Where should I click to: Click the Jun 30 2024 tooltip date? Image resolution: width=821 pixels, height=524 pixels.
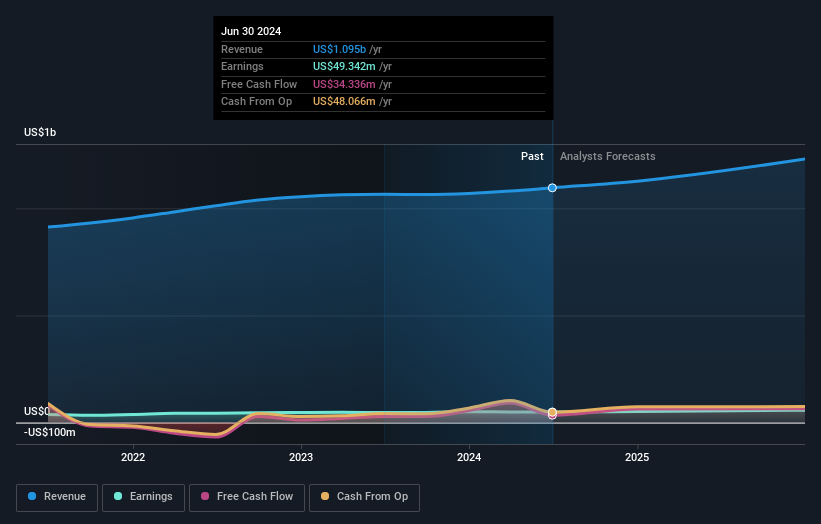tap(251, 31)
